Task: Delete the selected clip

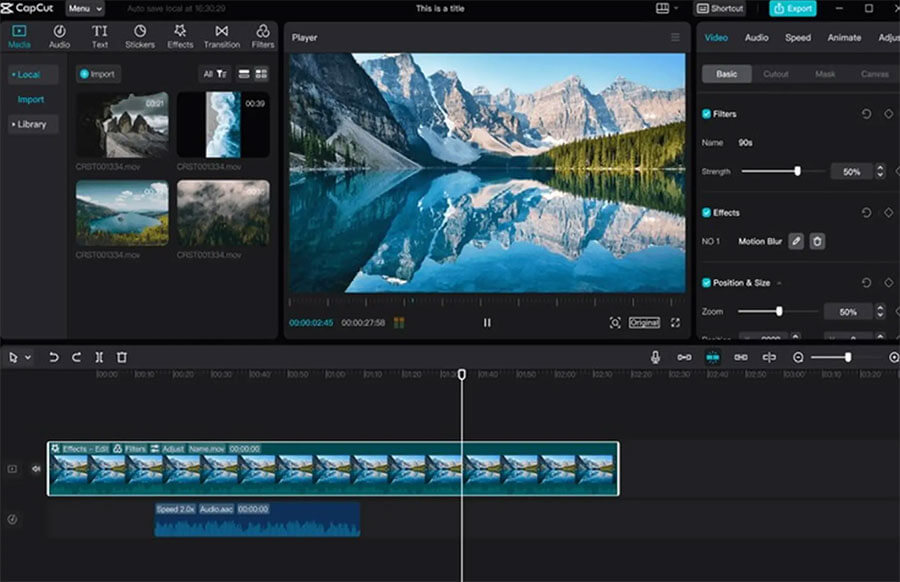Action: (x=122, y=358)
